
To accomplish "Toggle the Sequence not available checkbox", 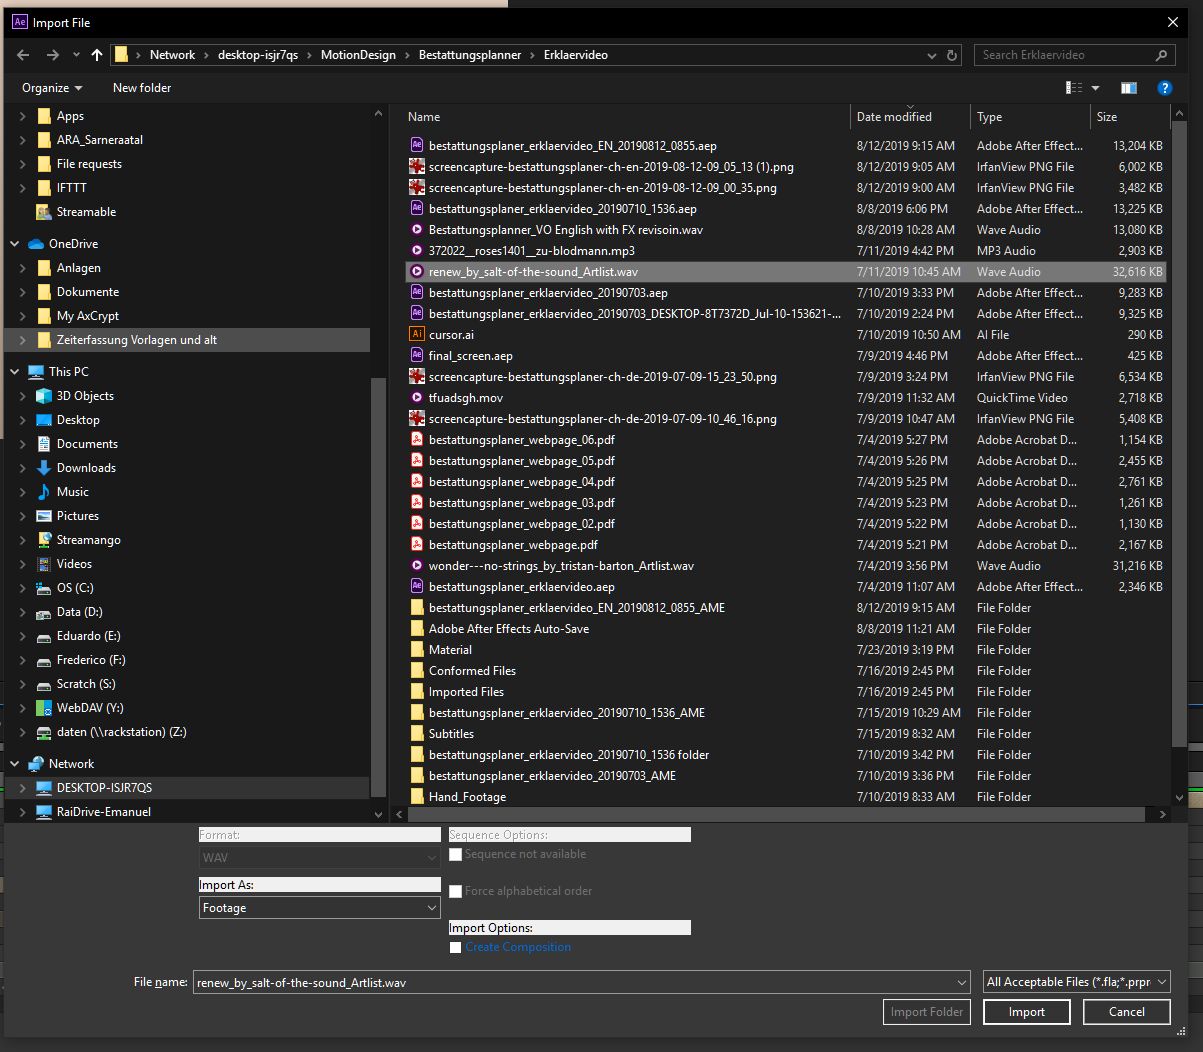I will click(455, 854).
